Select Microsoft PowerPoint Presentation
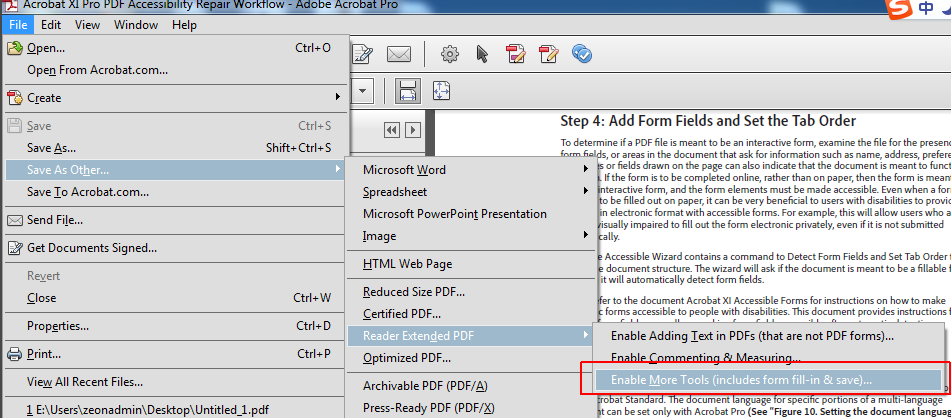This screenshot has width=951, height=418. [471, 214]
